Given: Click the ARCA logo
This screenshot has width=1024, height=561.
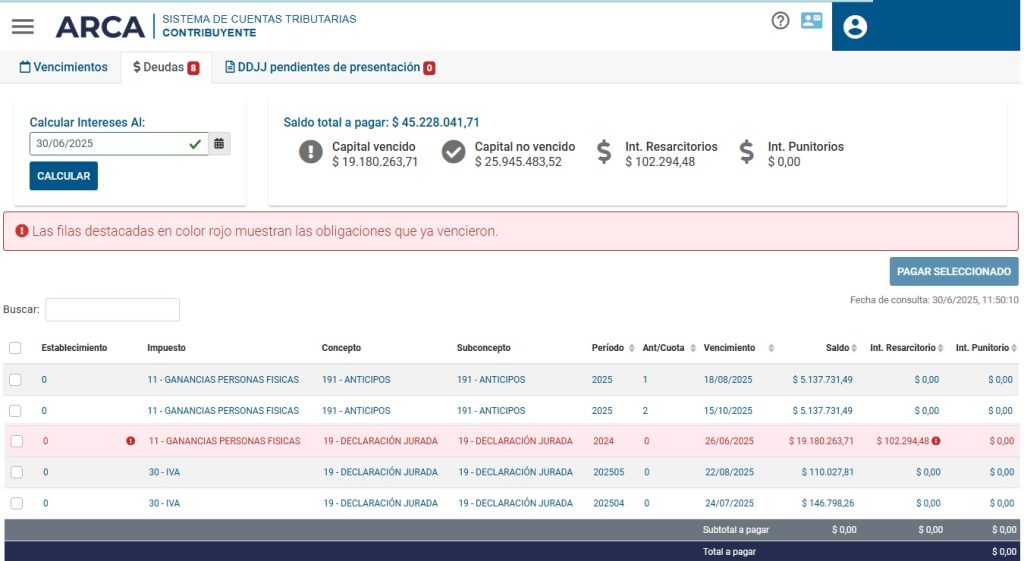Looking at the screenshot, I should pos(100,27).
